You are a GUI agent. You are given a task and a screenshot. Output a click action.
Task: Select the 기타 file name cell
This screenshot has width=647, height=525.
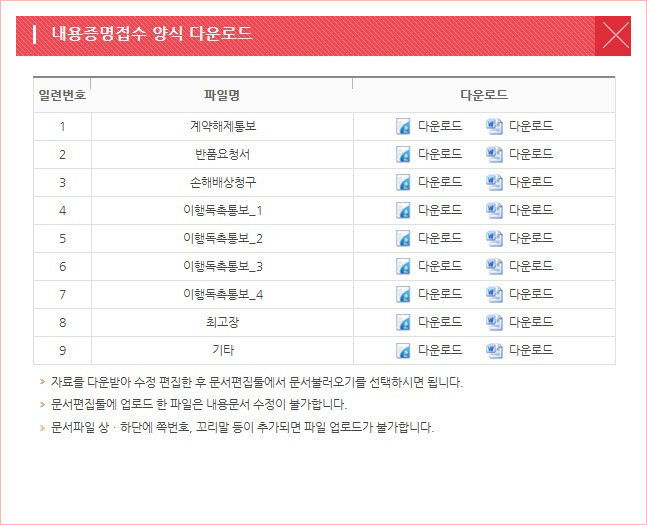pos(222,351)
